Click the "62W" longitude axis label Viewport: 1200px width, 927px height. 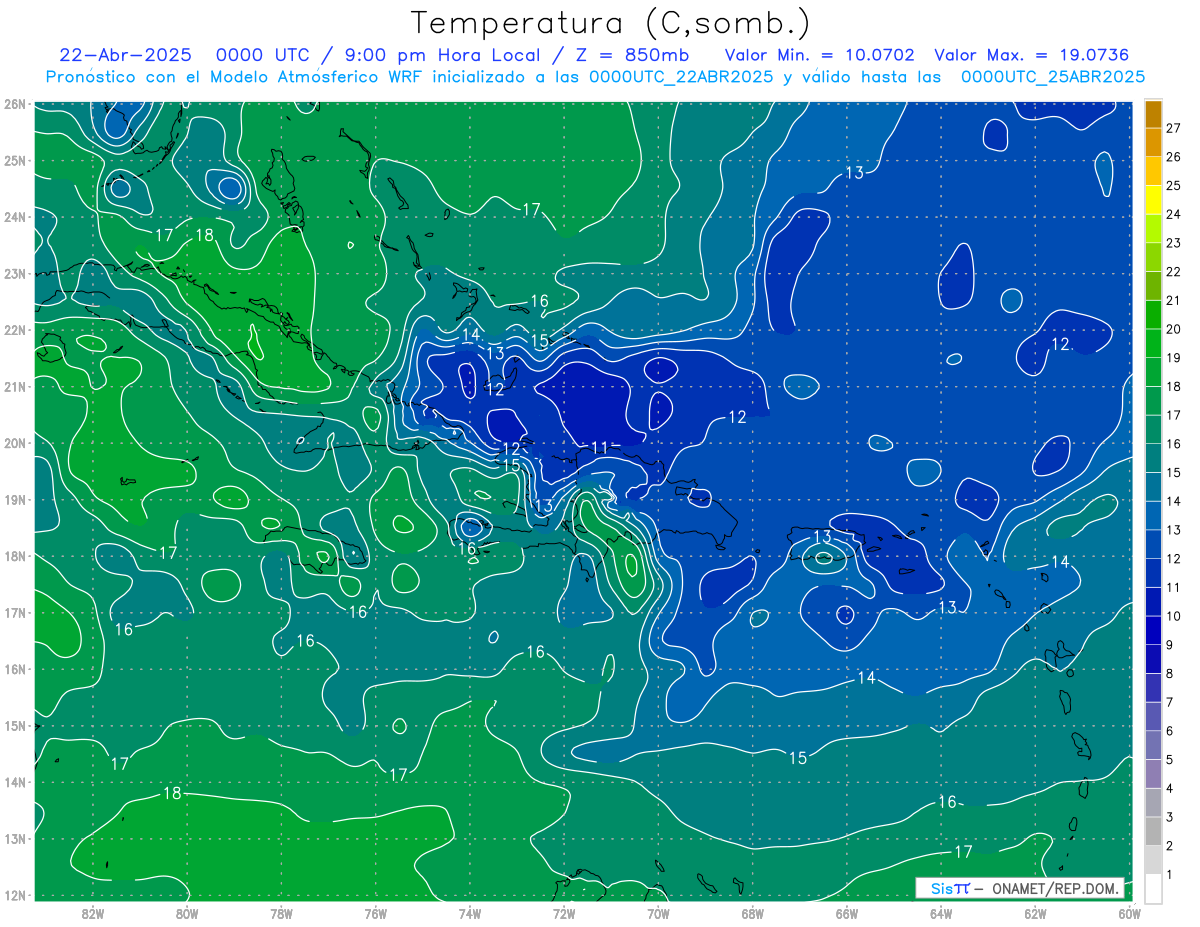point(1035,913)
